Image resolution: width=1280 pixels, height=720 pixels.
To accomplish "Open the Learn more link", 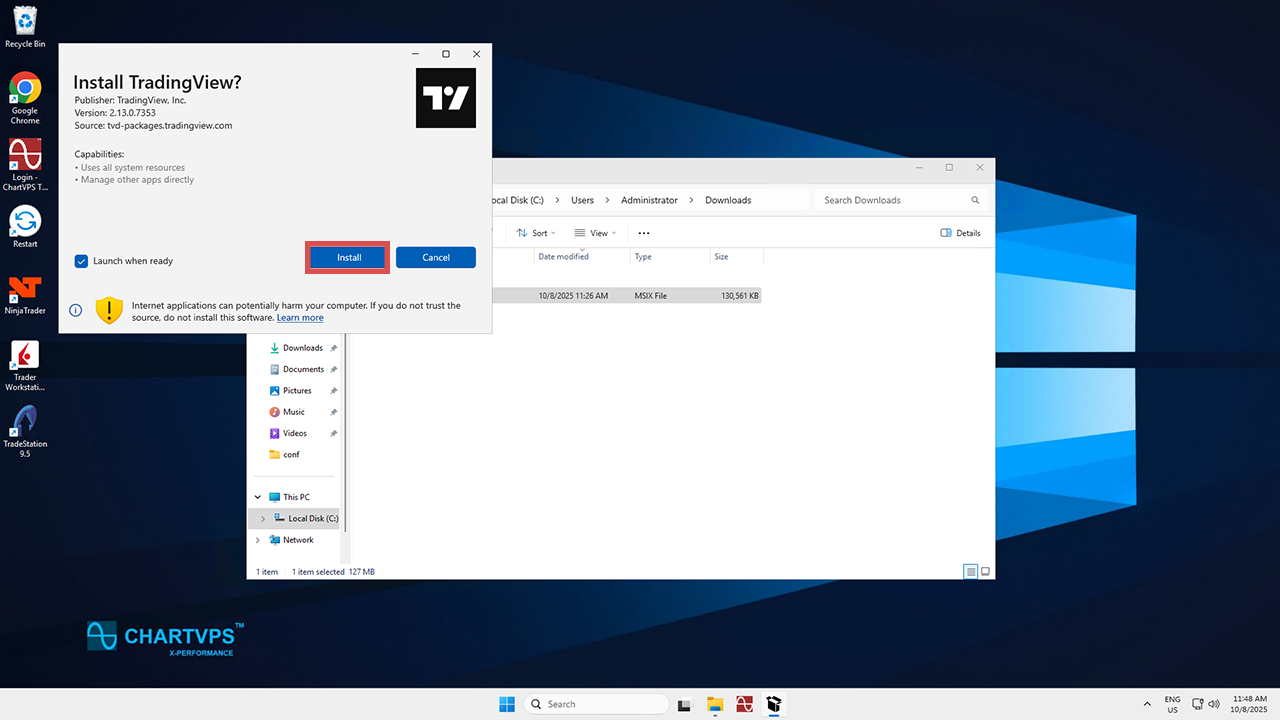I will coord(300,318).
